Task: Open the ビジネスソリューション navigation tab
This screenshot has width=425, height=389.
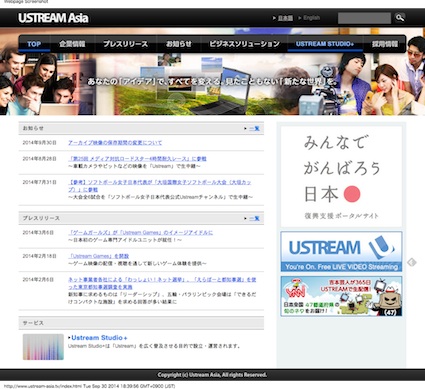Action: [x=244, y=44]
